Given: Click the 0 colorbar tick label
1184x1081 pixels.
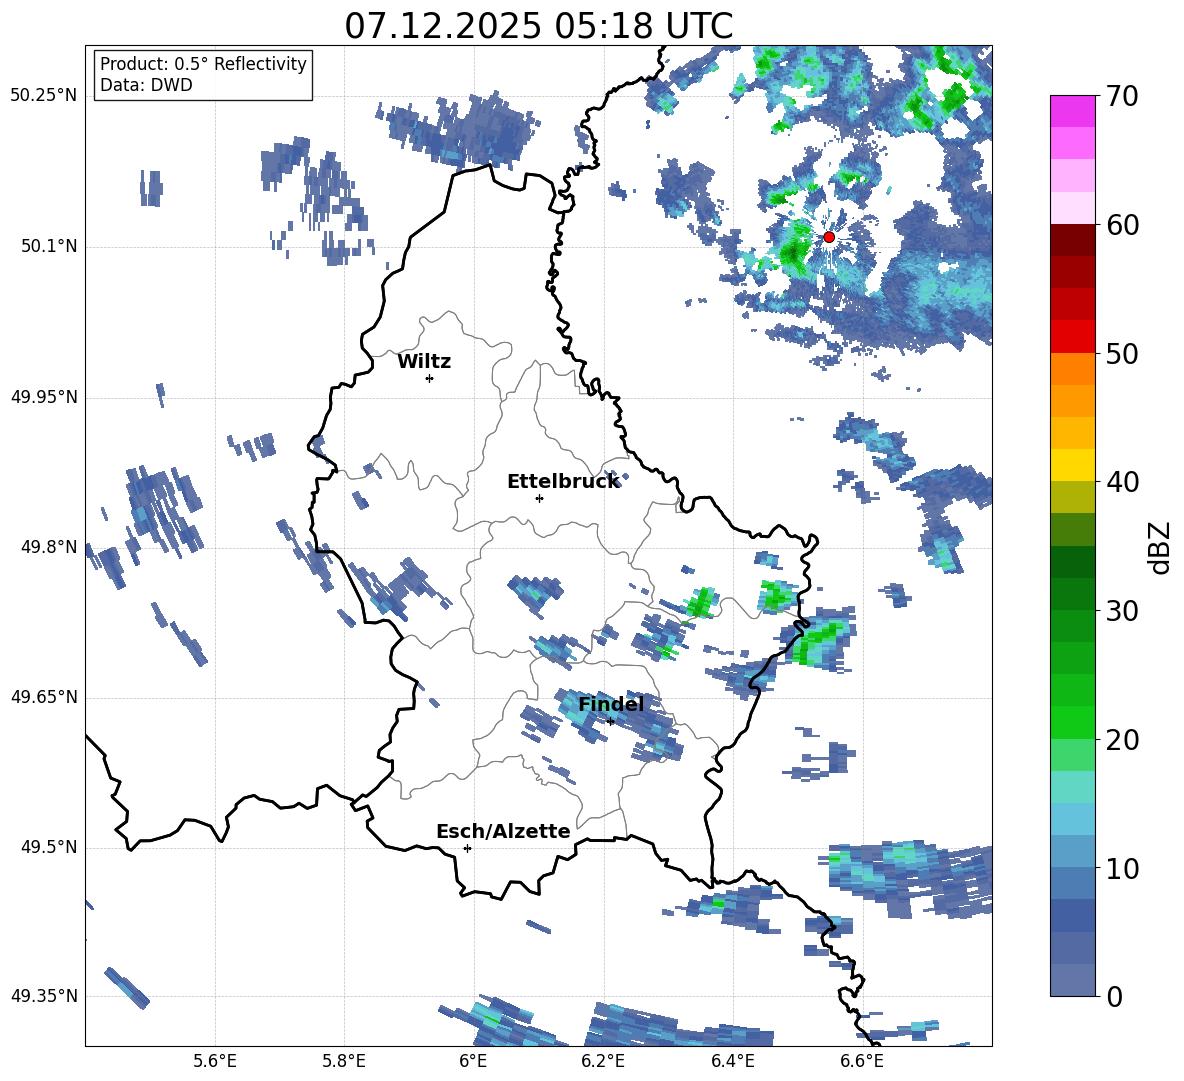Looking at the screenshot, I should 1114,996.
